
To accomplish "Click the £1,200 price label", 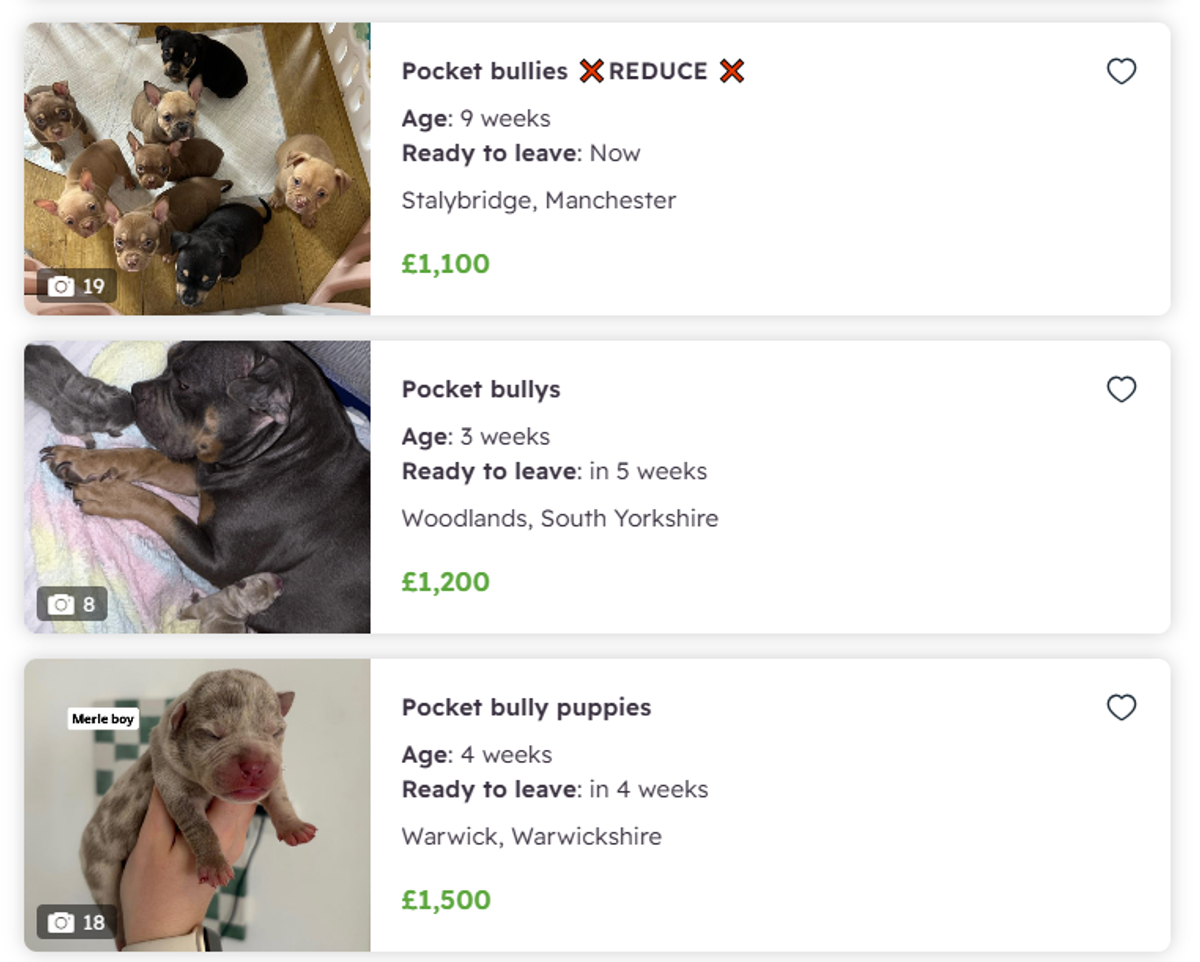I will pos(446,581).
